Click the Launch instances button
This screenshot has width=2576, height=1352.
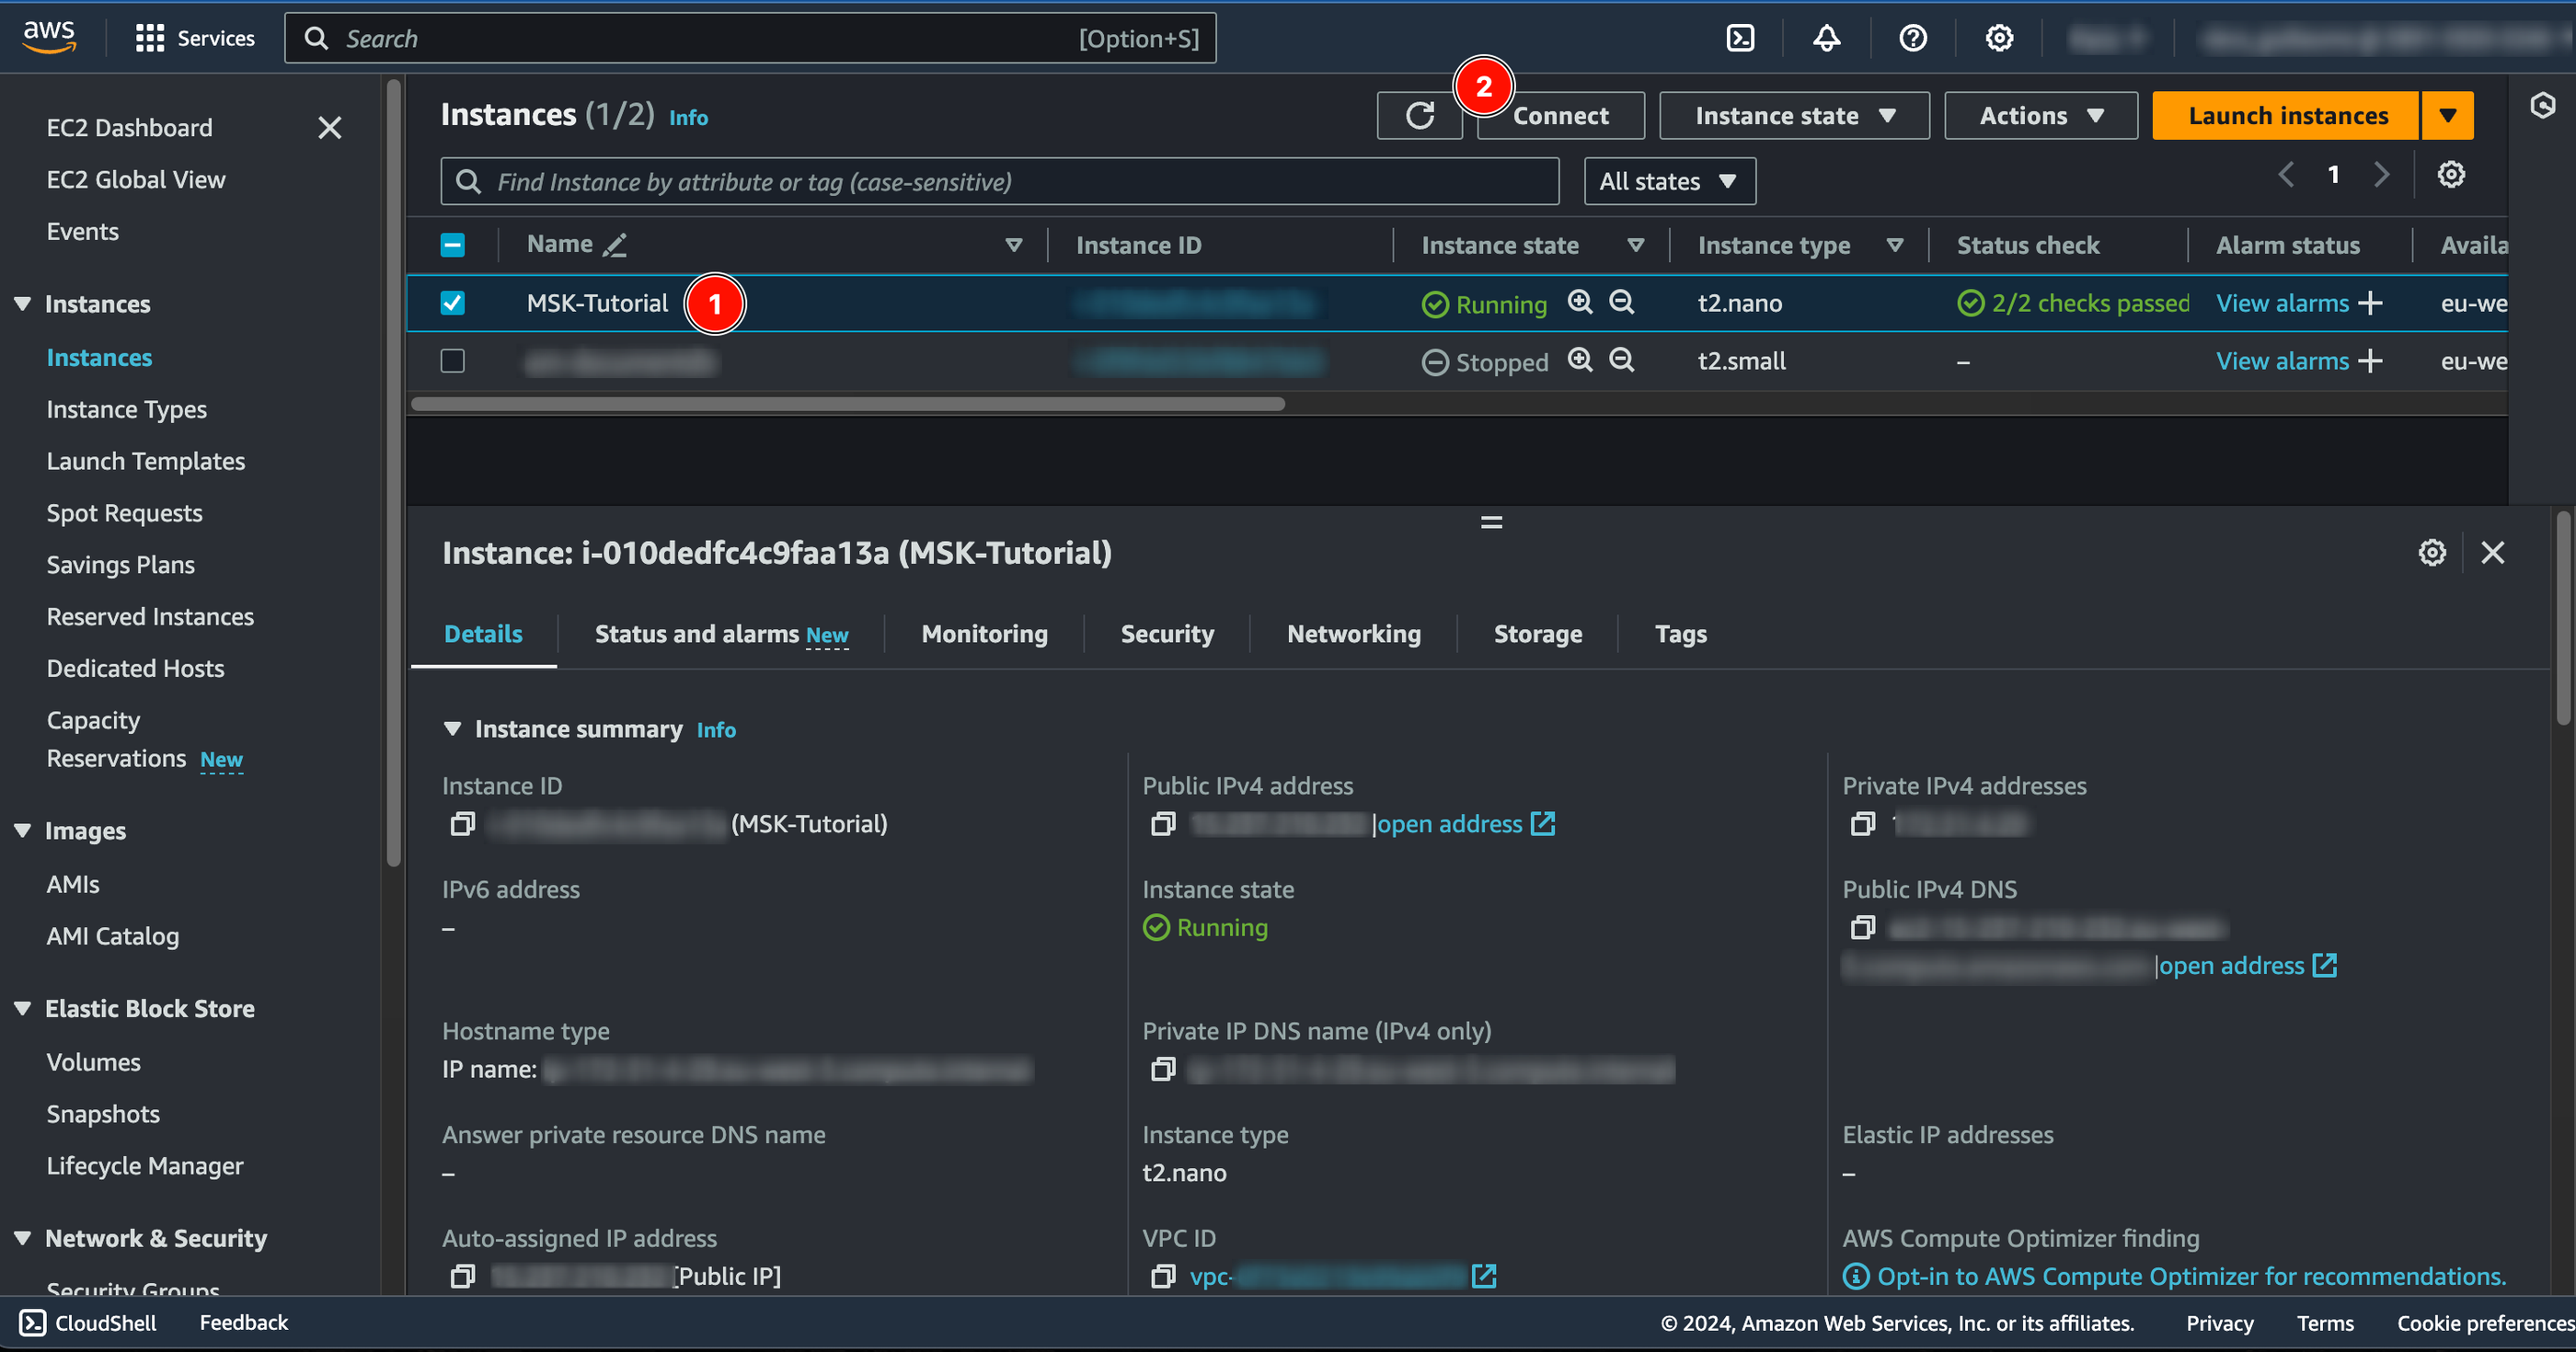click(2287, 116)
